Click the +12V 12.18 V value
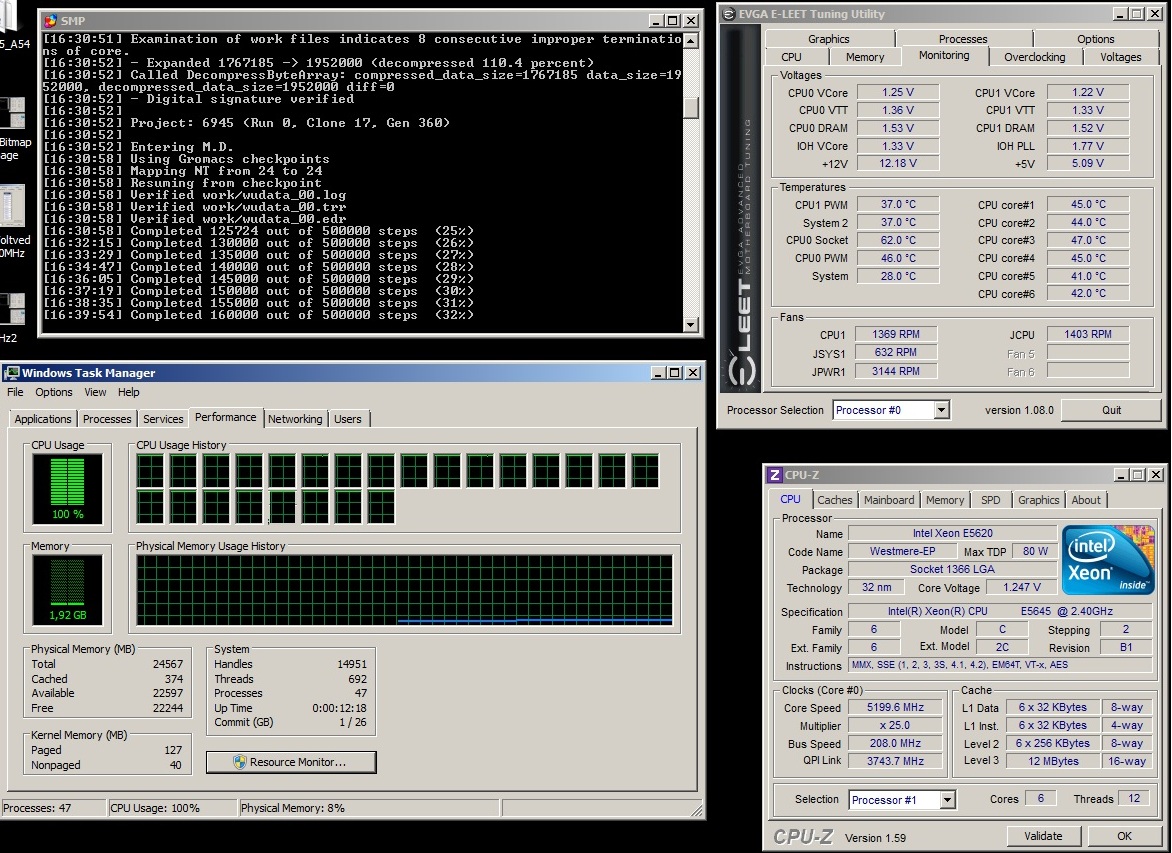 point(898,163)
